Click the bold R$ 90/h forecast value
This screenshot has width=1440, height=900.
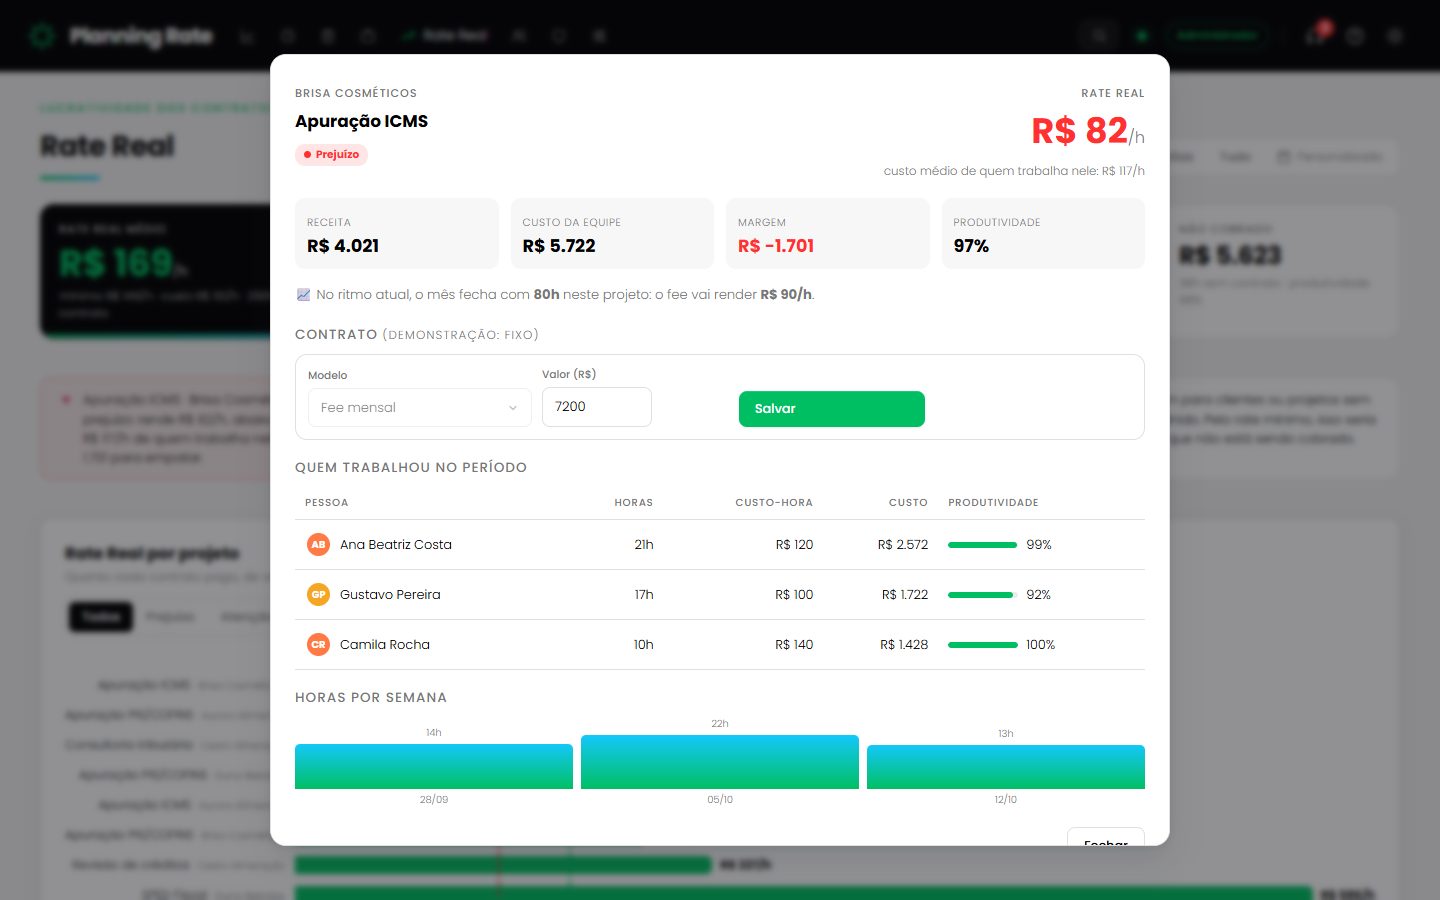coord(786,295)
